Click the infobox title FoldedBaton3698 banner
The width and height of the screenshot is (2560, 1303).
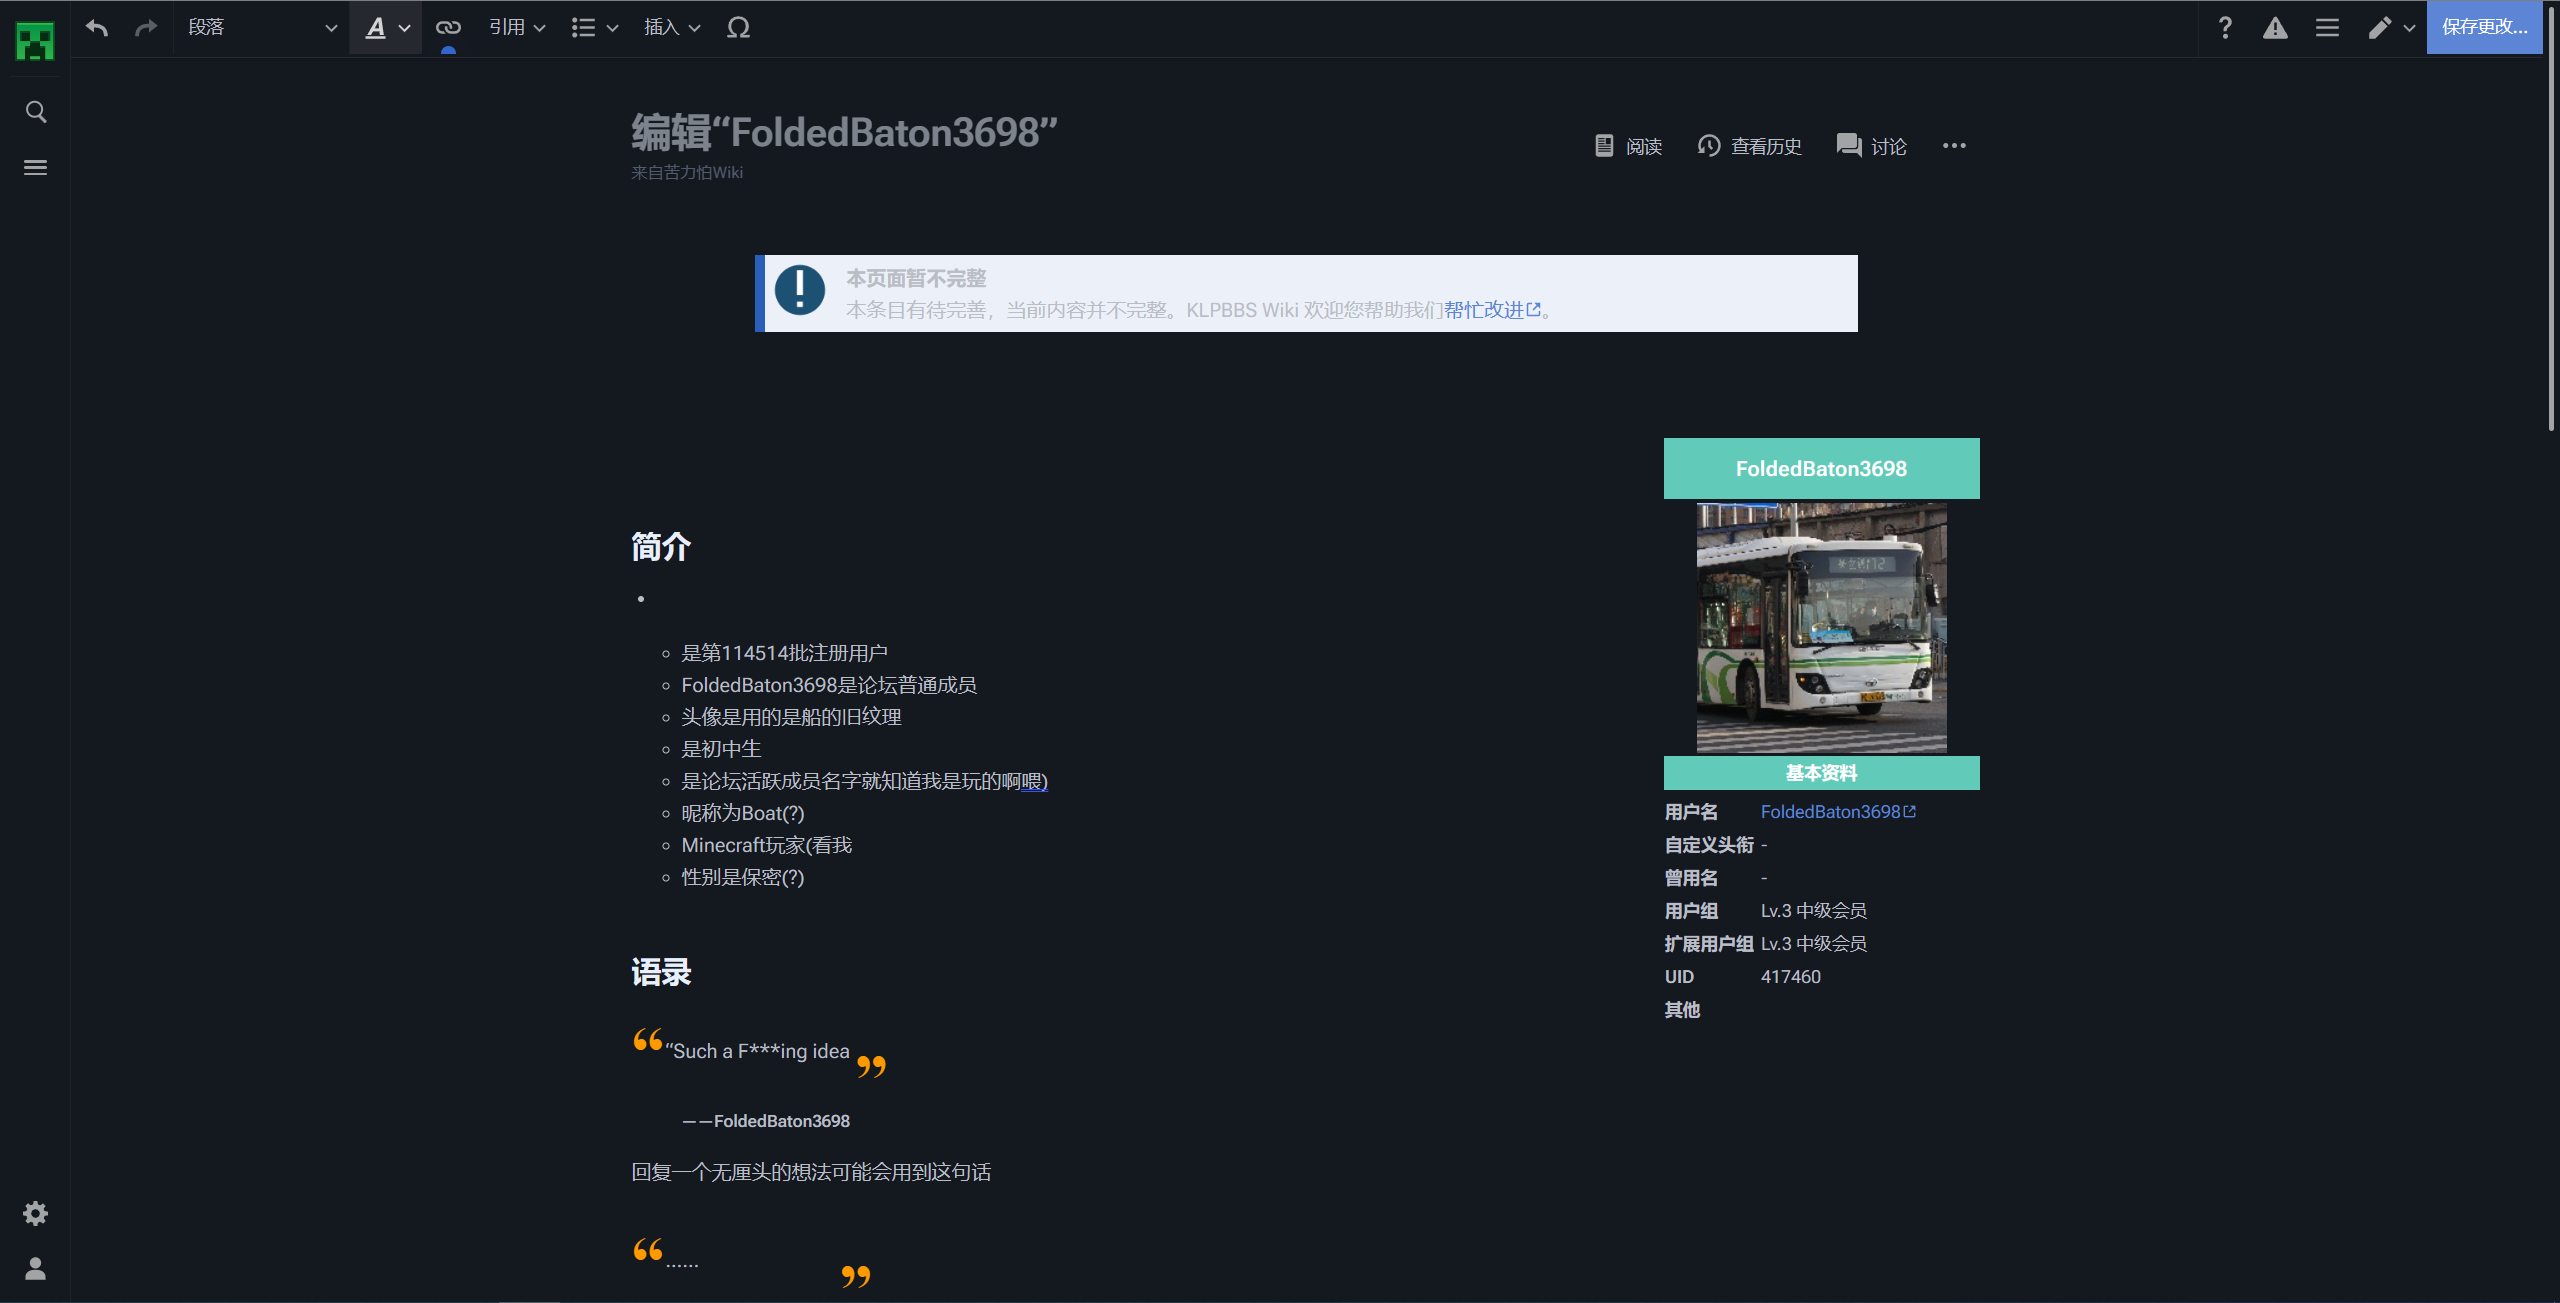(x=1821, y=468)
